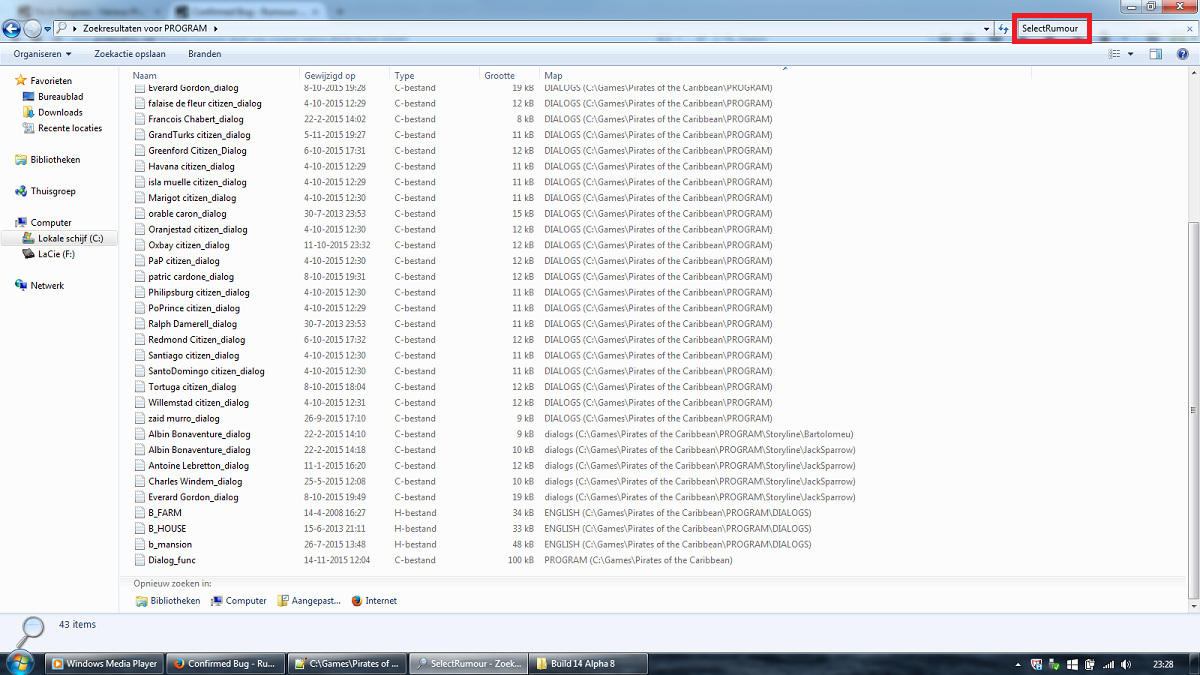Click the change view icon
This screenshot has width=1200, height=675.
(1114, 54)
